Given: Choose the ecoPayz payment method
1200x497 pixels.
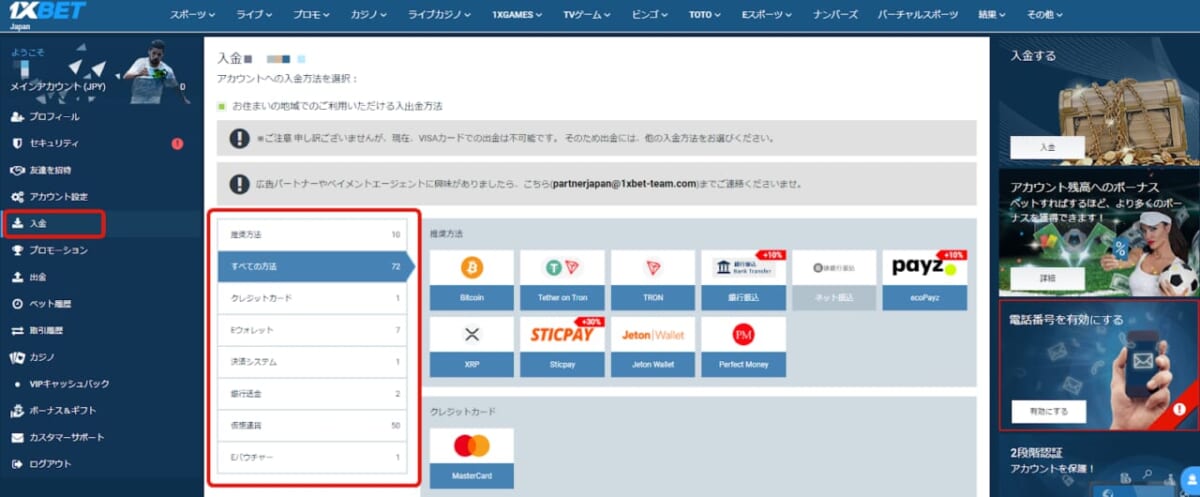Looking at the screenshot, I should click(x=925, y=279).
